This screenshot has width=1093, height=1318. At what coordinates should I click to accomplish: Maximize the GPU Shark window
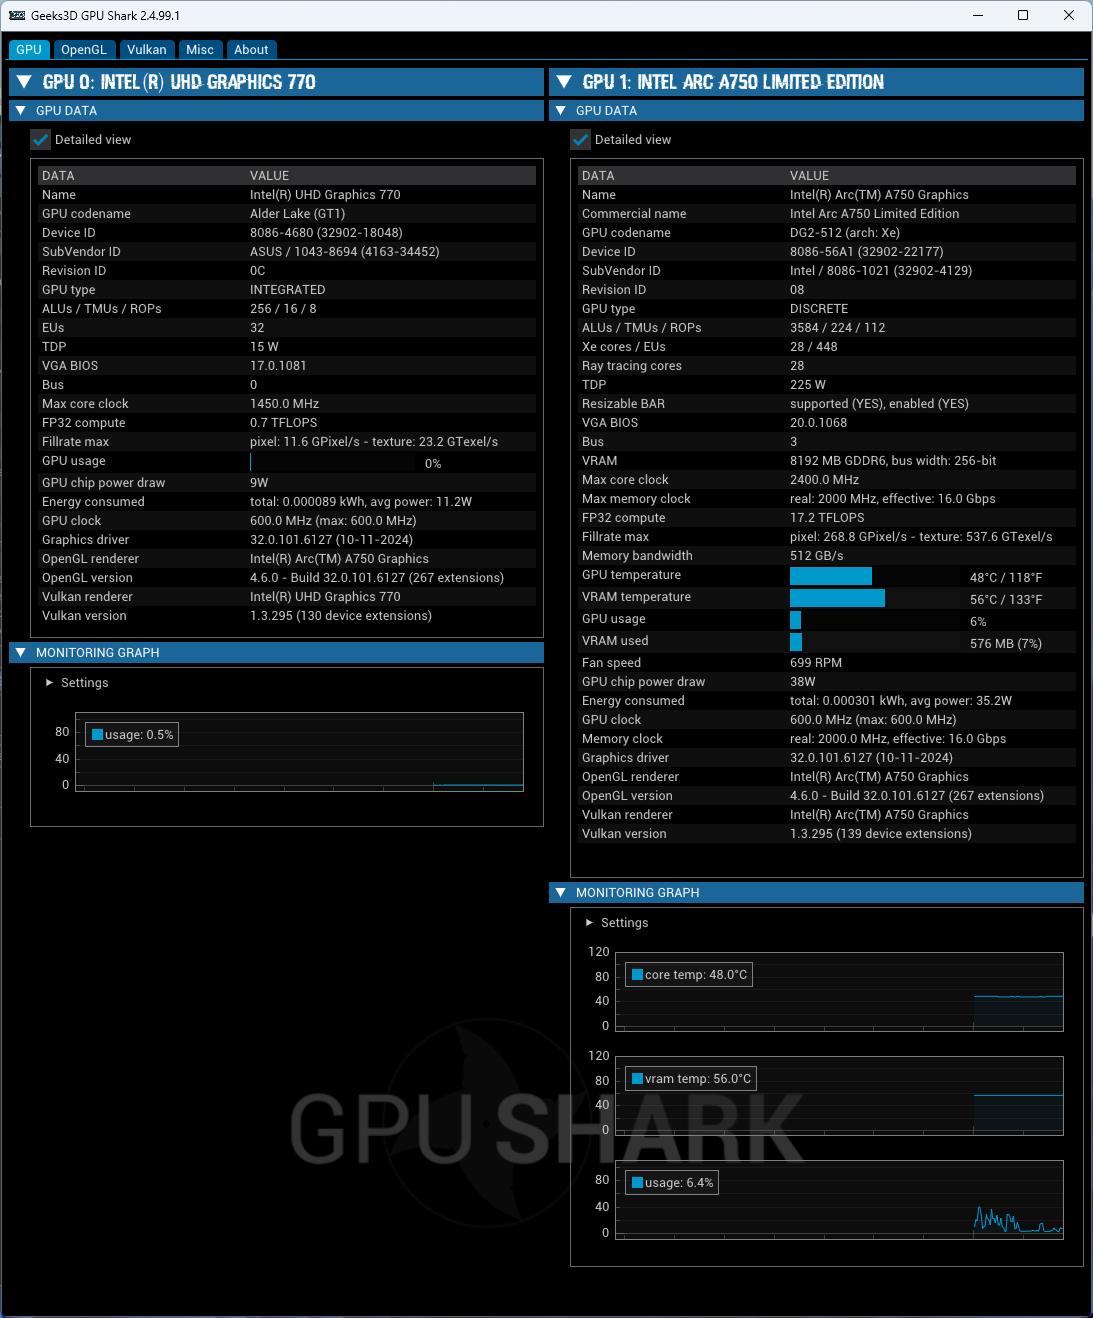tap(1023, 15)
